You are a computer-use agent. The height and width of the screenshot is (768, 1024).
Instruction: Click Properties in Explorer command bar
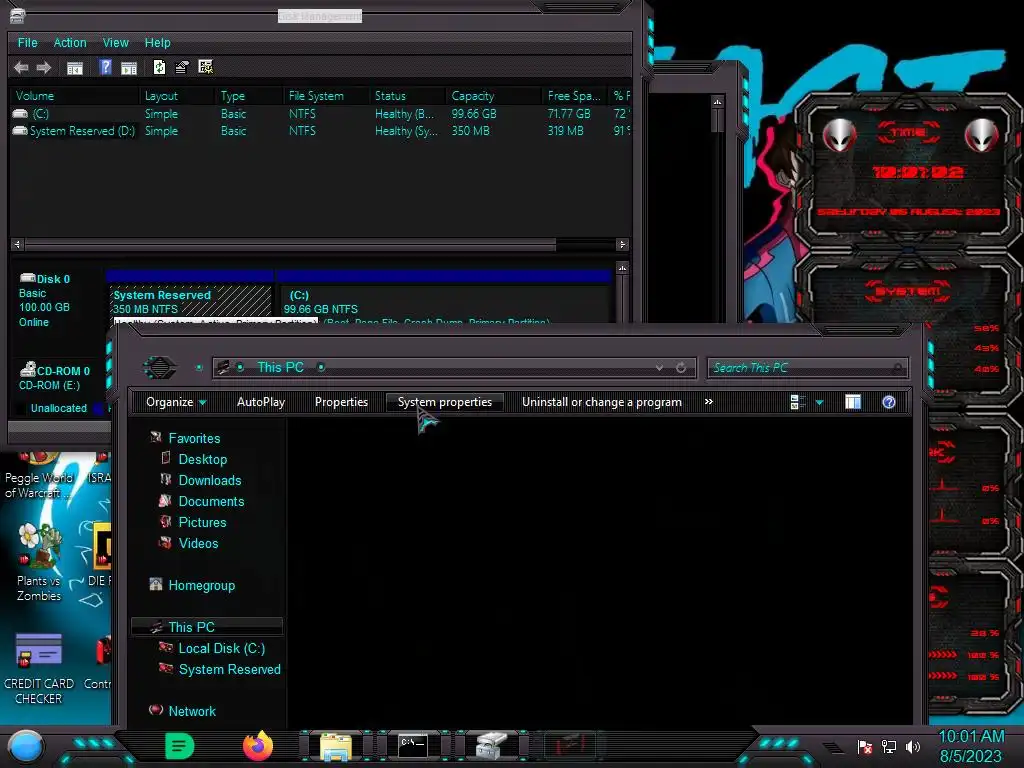point(341,402)
